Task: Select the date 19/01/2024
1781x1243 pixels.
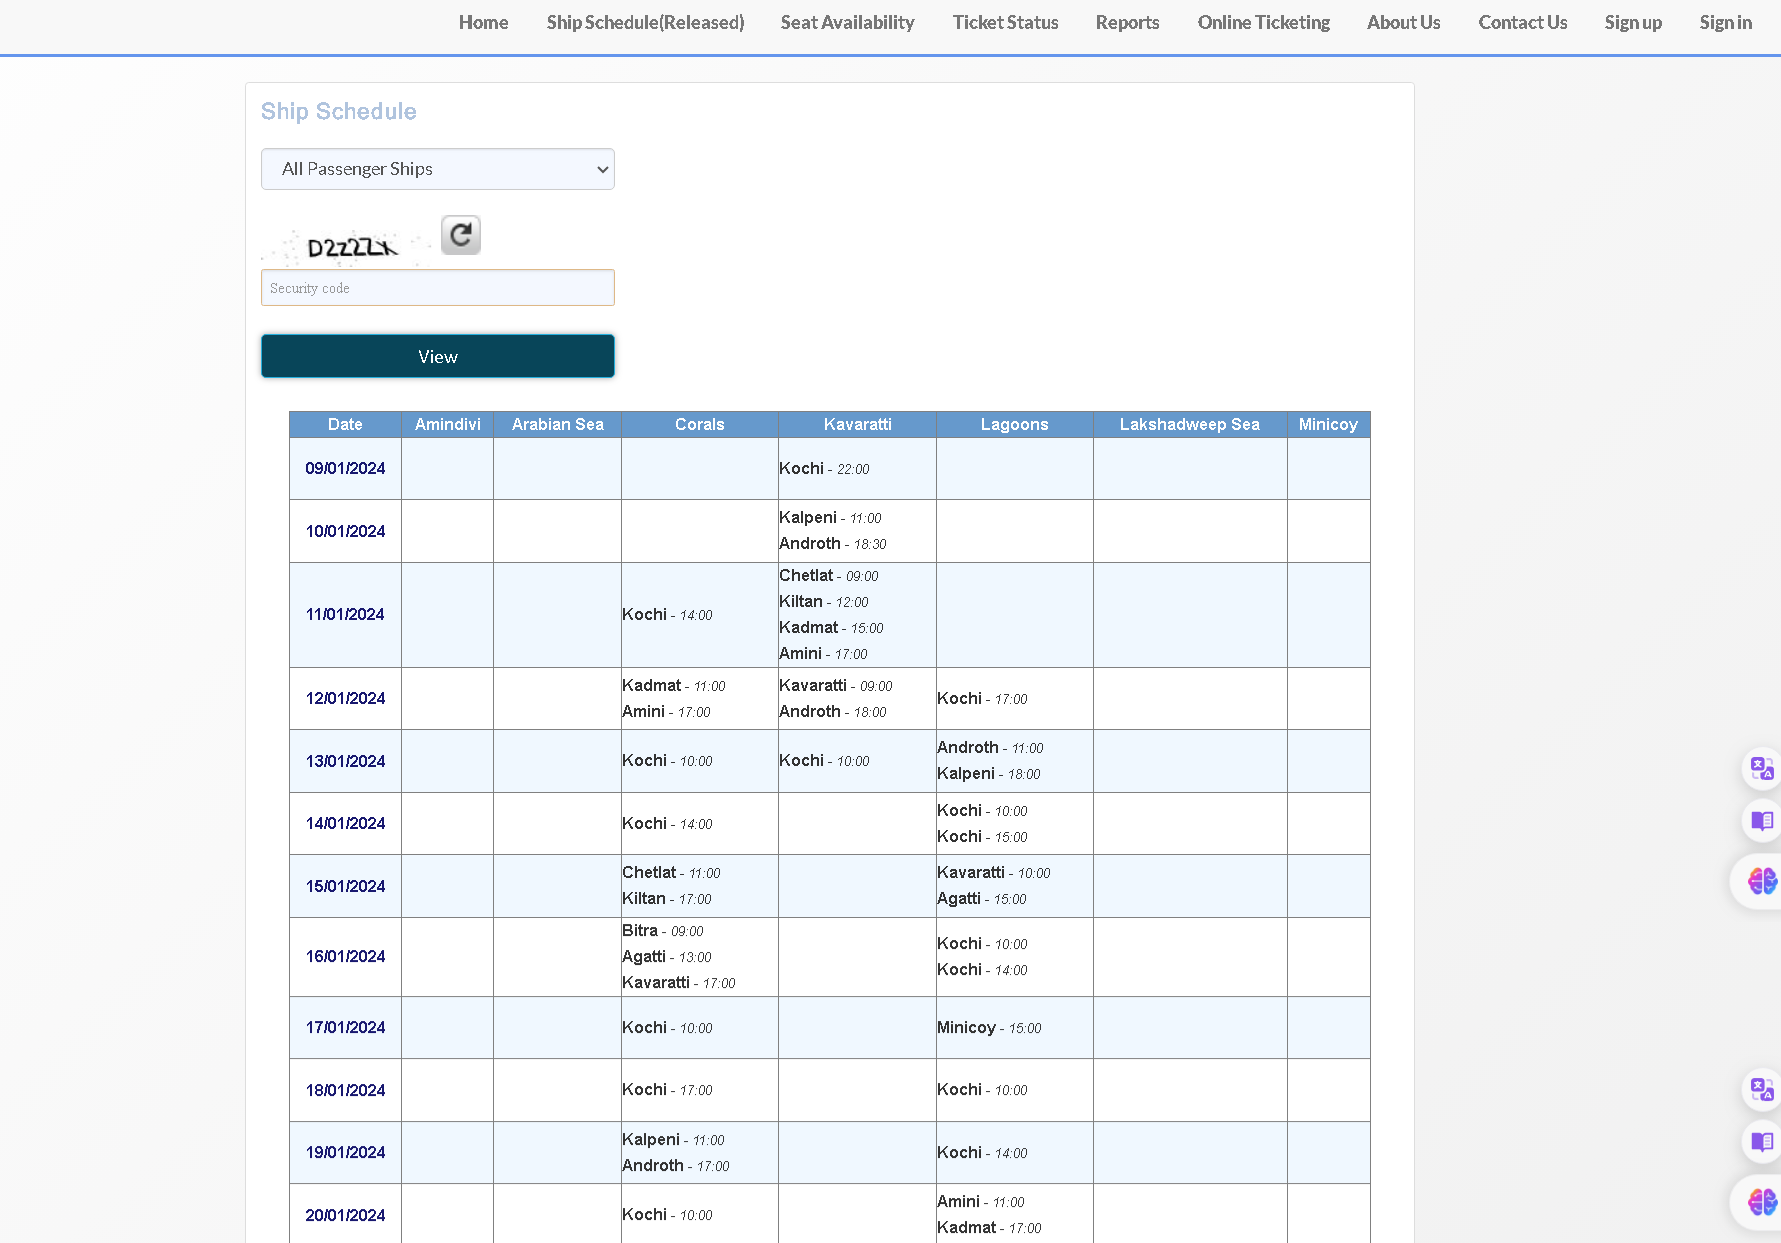Action: click(x=345, y=1152)
